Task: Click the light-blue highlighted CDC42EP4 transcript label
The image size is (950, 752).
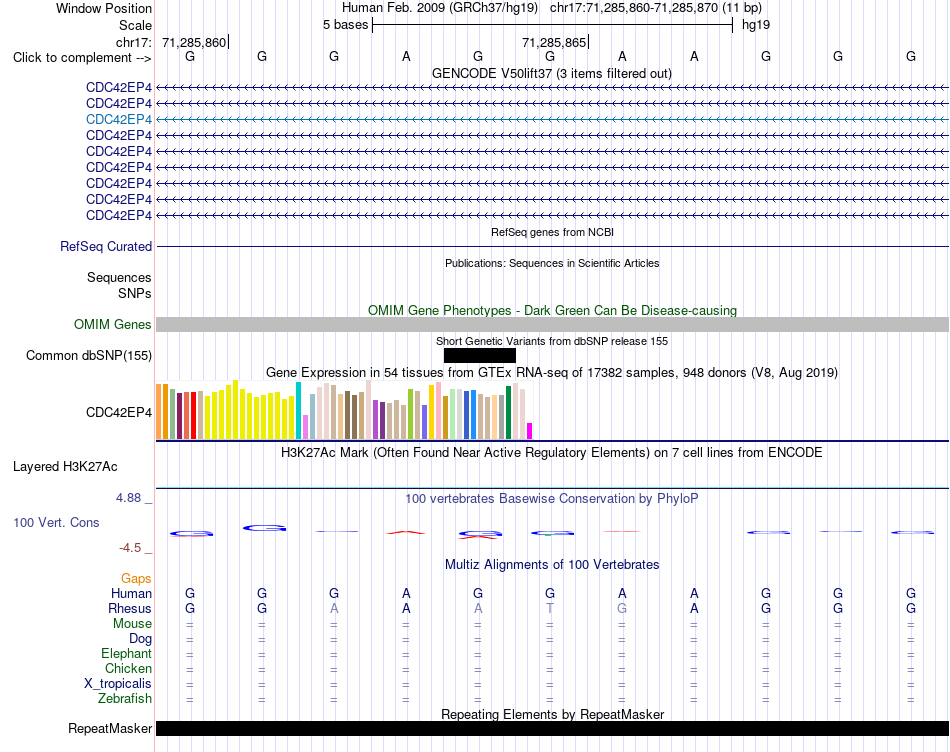Action: (x=119, y=119)
